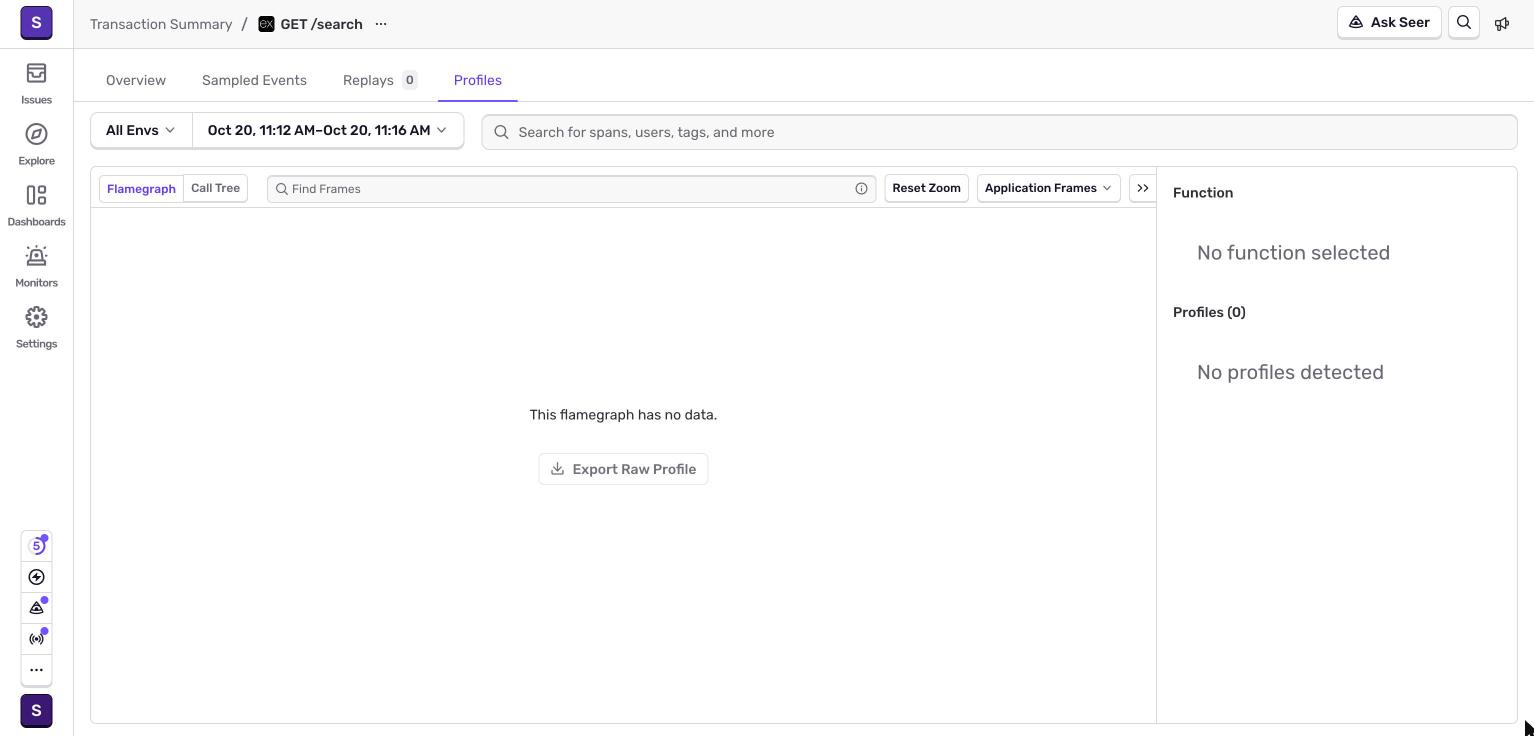The height and width of the screenshot is (736, 1534).
Task: Collapse the side panel with double chevron
Action: tap(1143, 188)
